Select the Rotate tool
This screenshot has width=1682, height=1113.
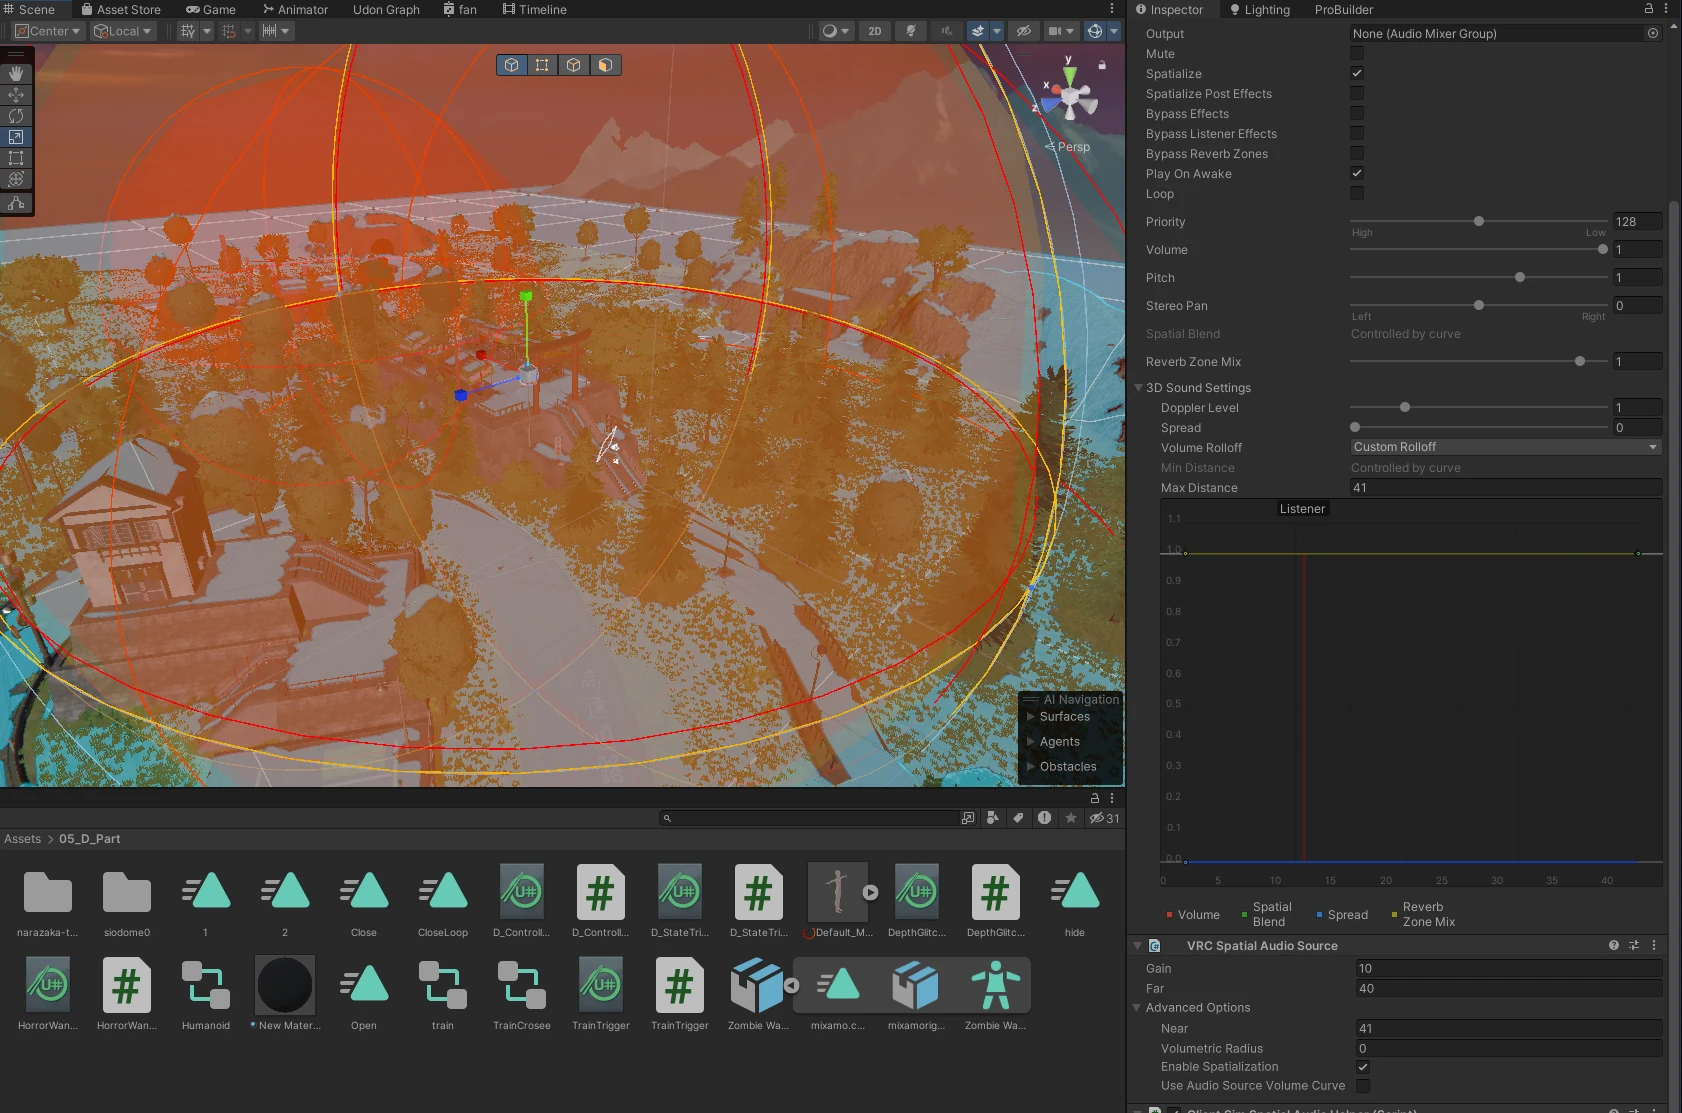pos(16,116)
